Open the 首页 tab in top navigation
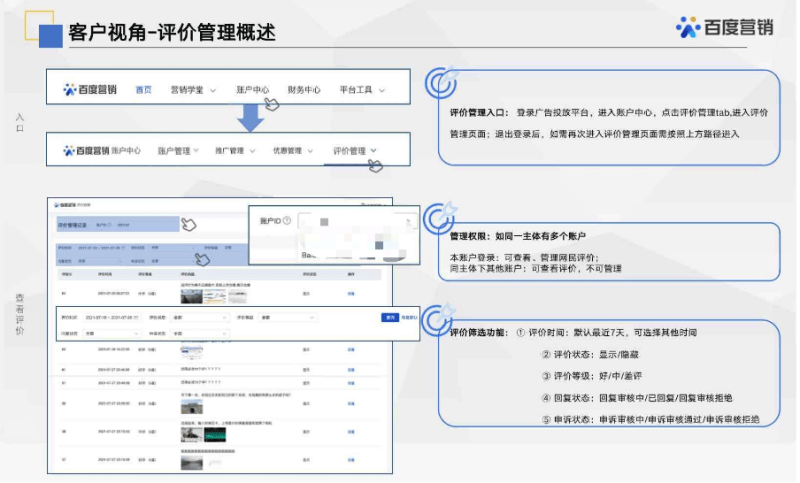 coord(143,90)
